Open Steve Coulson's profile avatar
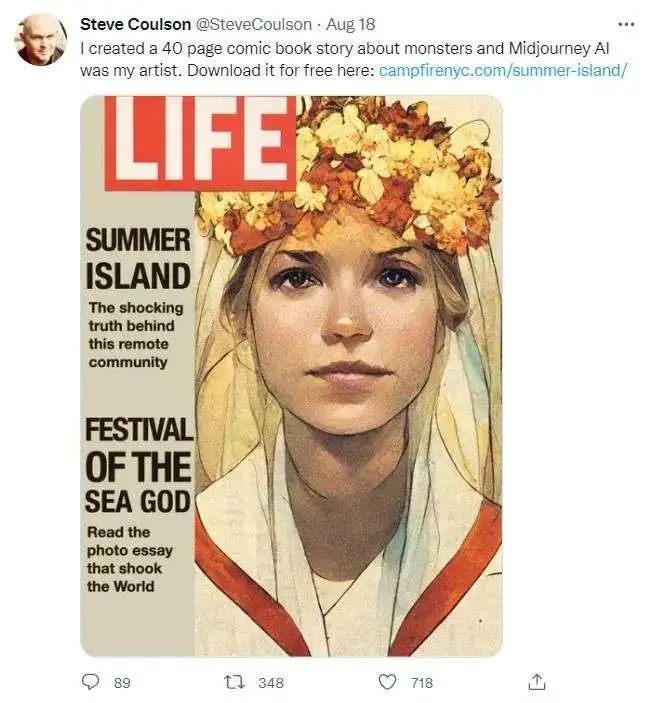 pos(41,39)
